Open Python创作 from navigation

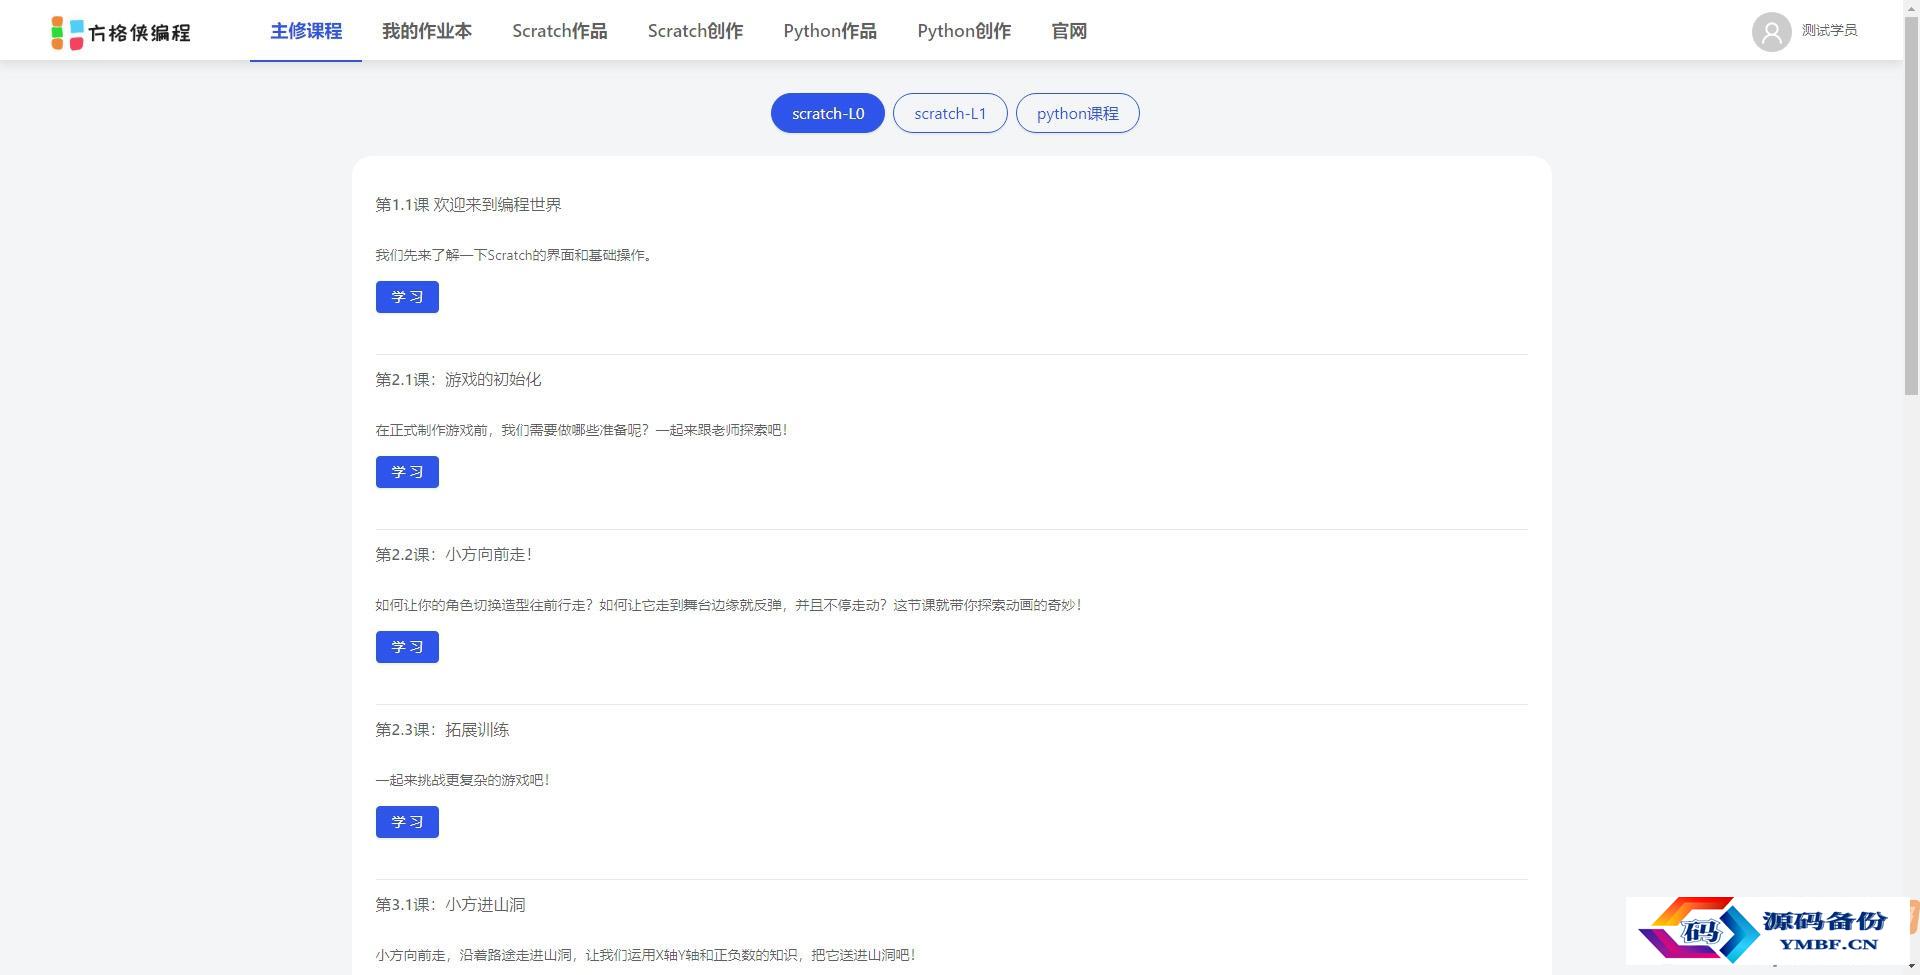[964, 31]
